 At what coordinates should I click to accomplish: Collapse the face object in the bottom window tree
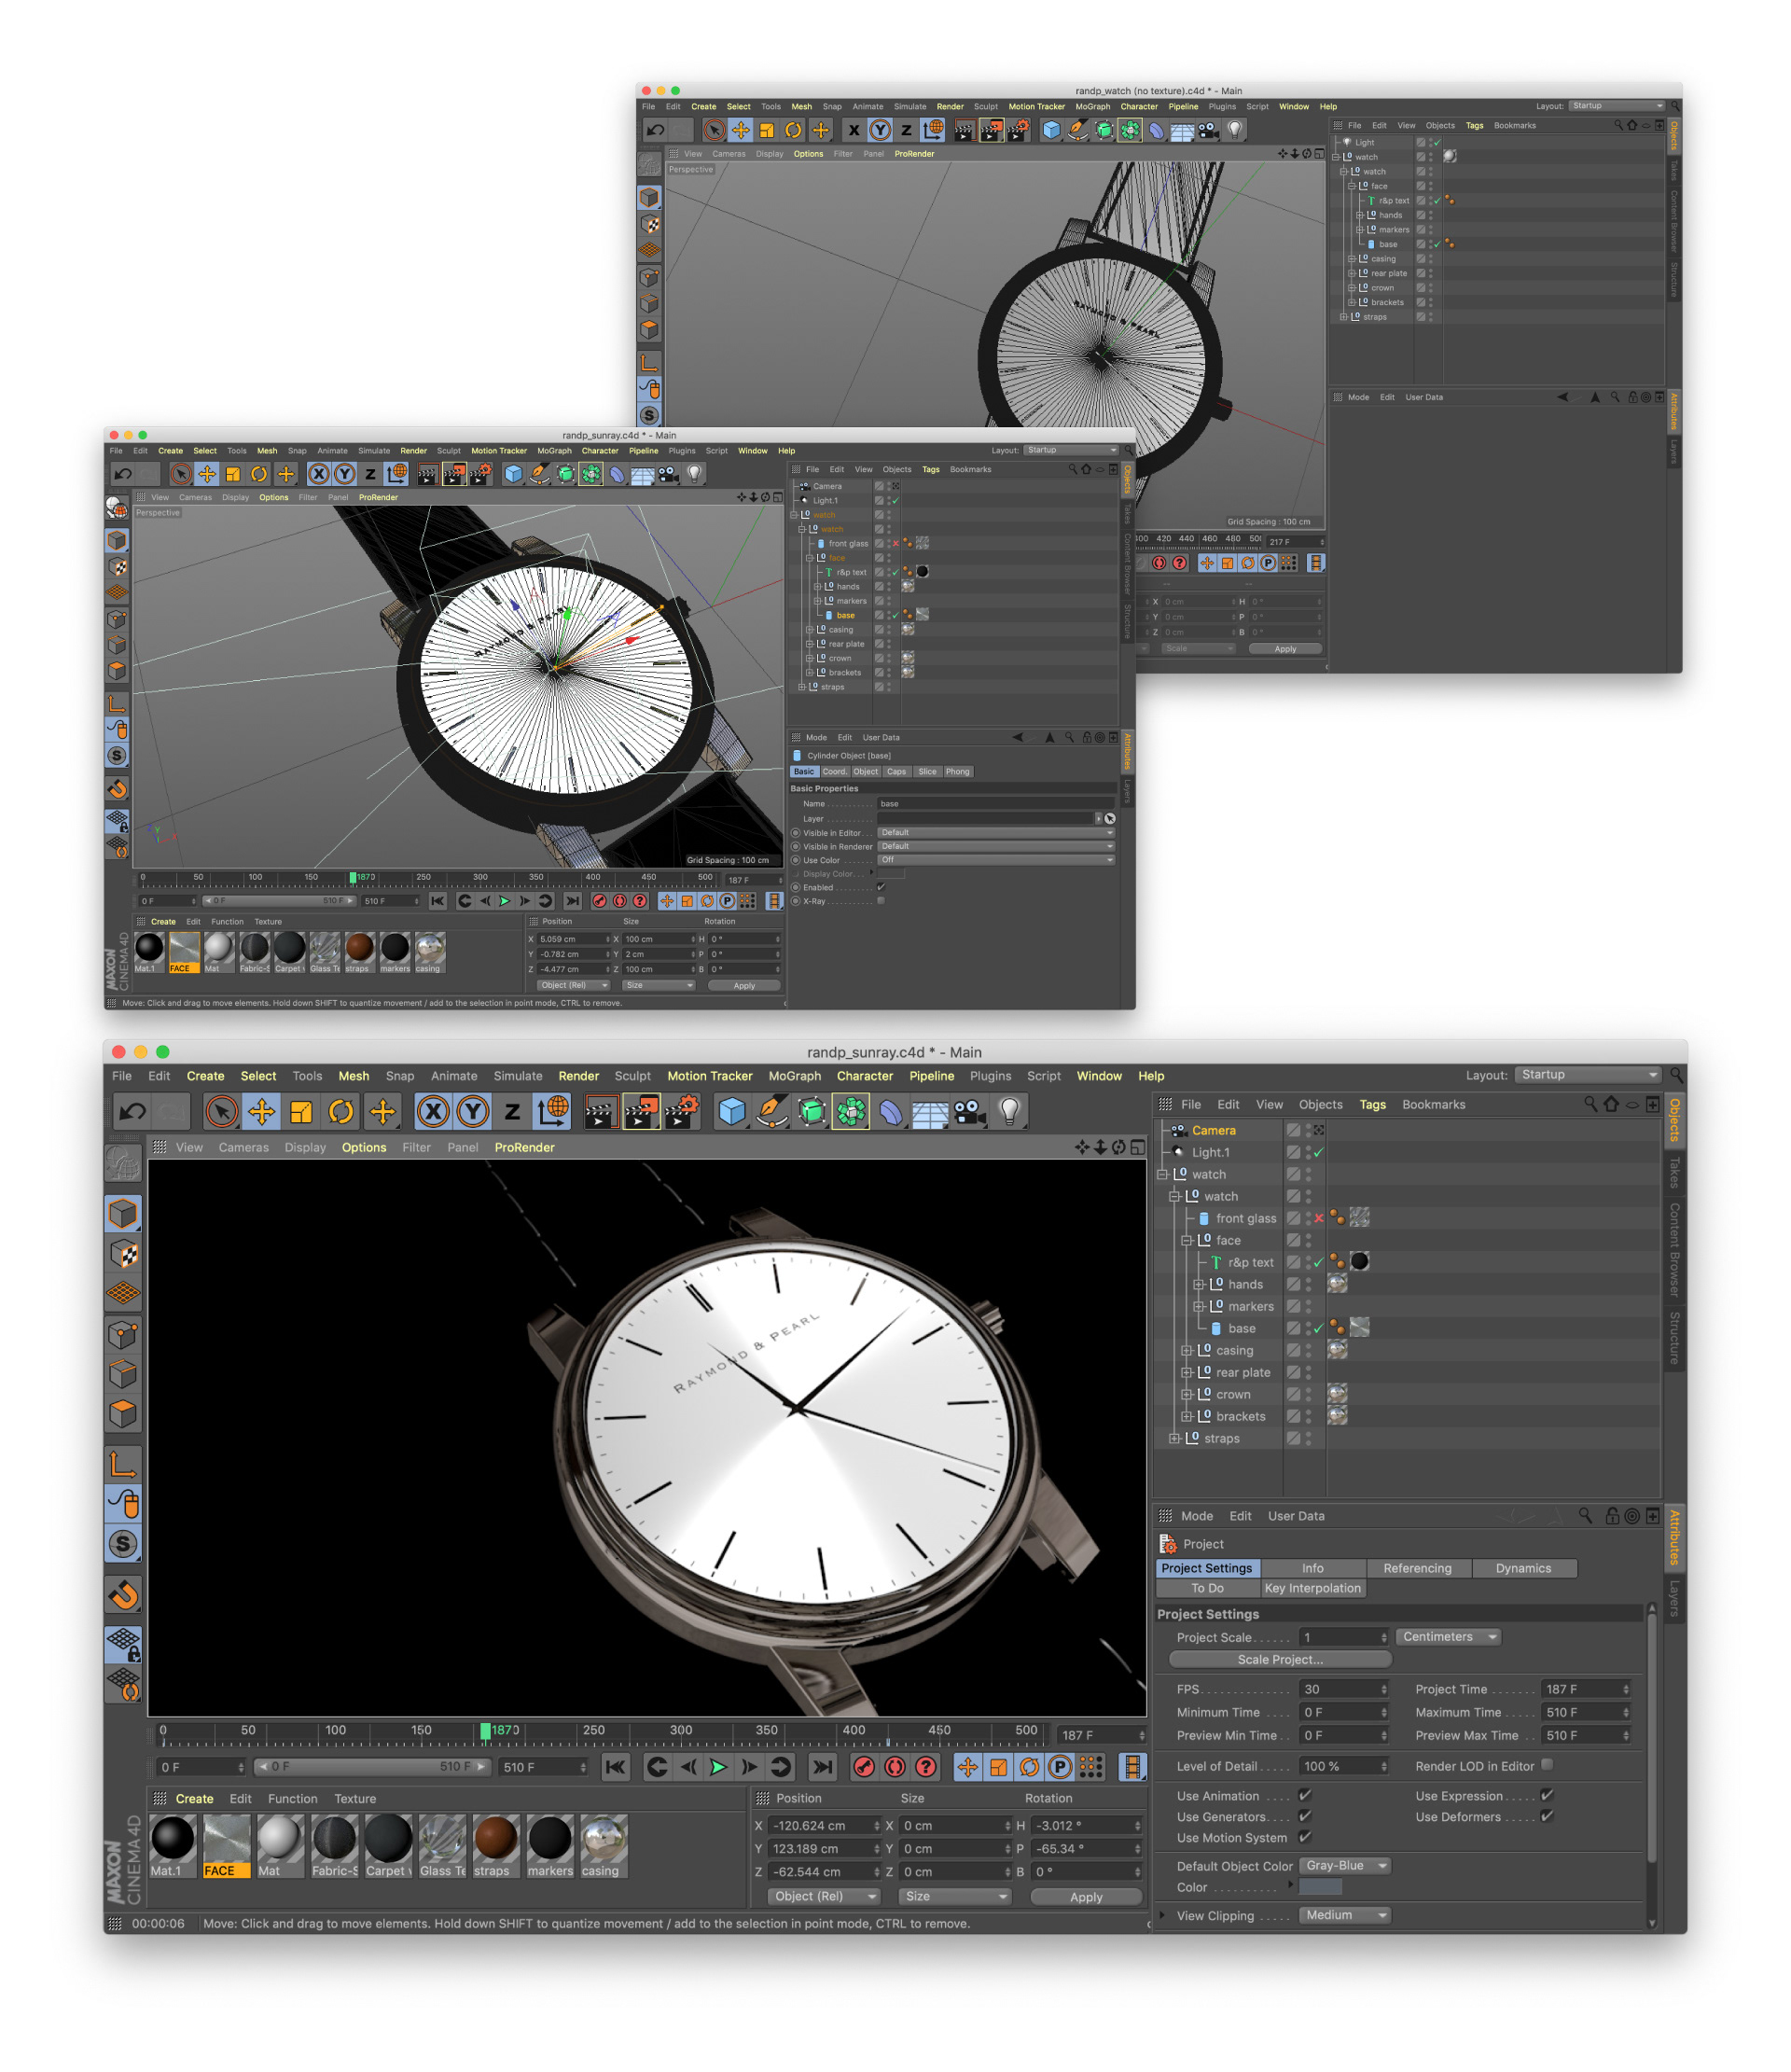1187,1240
